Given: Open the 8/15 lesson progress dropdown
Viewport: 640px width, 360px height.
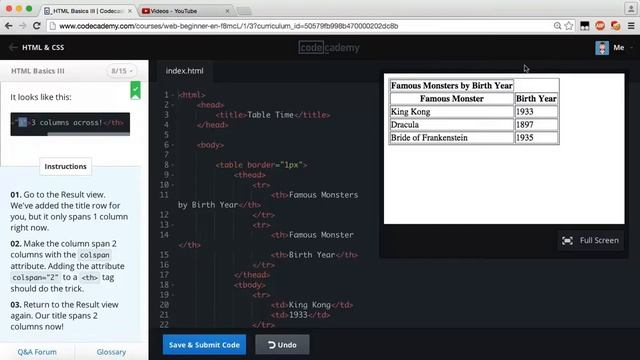Looking at the screenshot, I should pos(122,71).
